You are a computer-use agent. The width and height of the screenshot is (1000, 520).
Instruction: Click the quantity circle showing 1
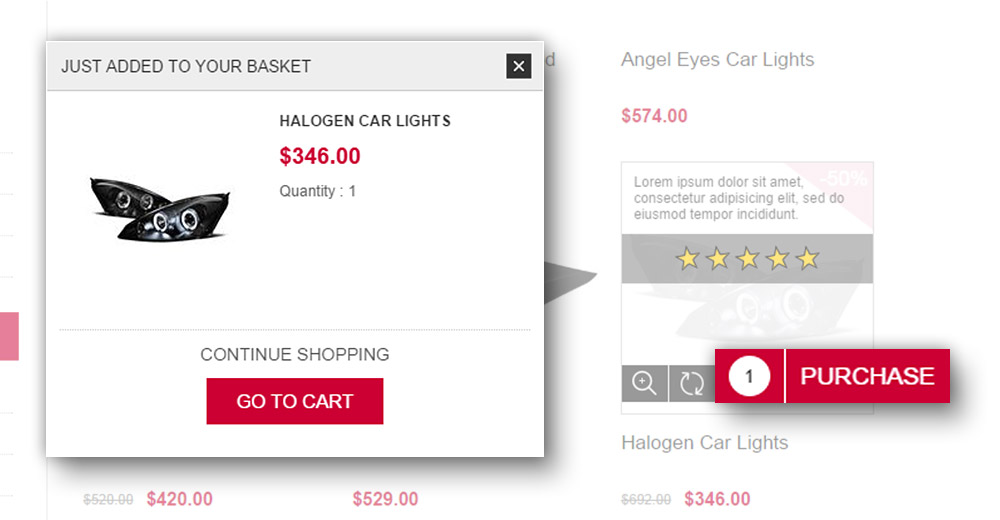[749, 376]
